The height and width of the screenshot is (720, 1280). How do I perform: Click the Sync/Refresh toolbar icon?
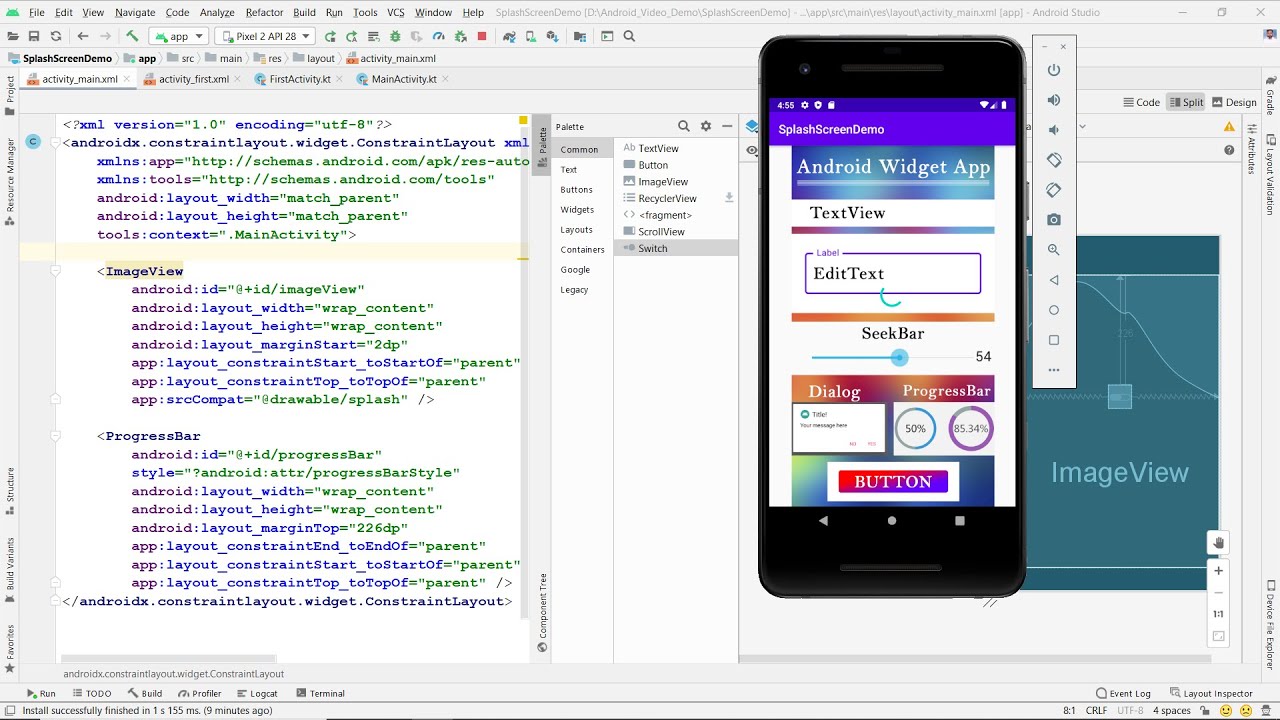tap(56, 36)
